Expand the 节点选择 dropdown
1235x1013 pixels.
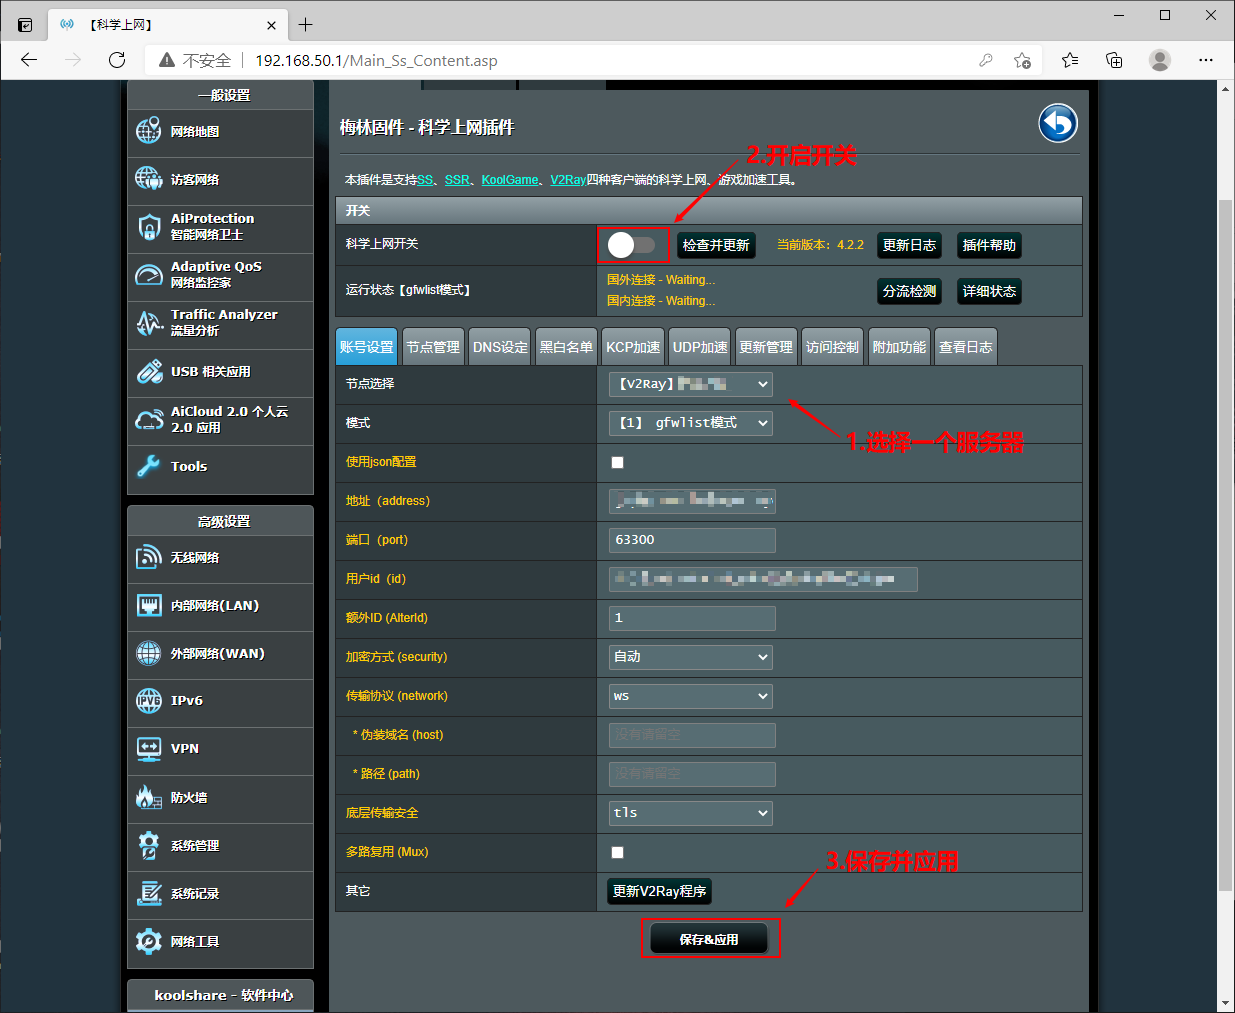(x=691, y=384)
